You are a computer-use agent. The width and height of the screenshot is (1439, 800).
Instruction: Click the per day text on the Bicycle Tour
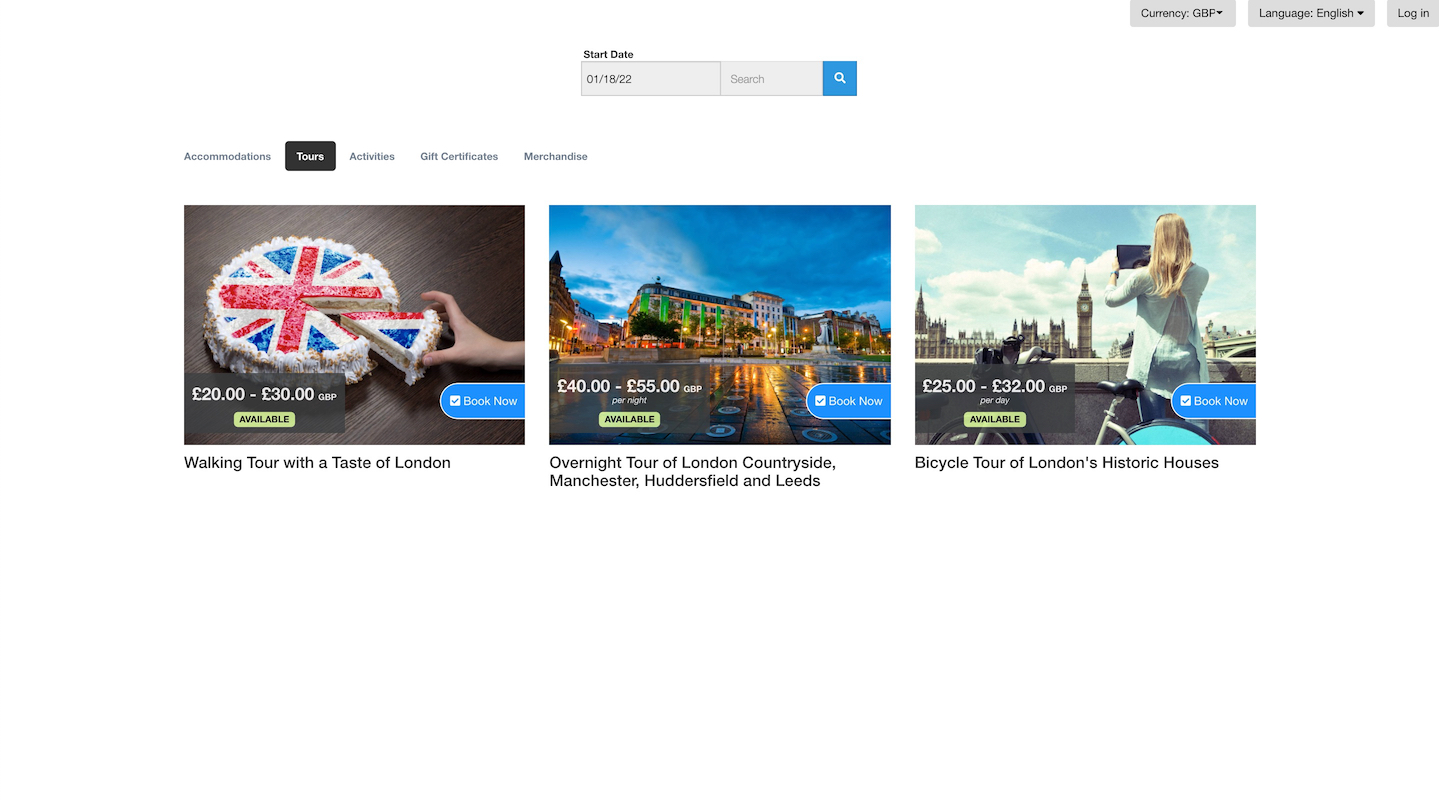click(x=995, y=401)
